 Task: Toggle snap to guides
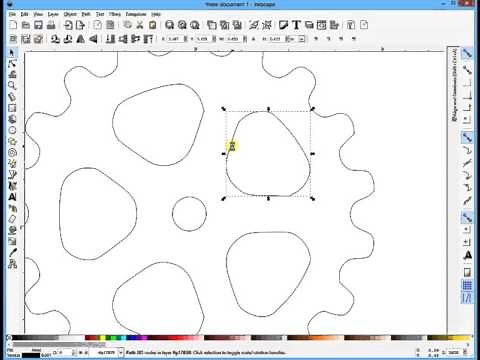[x=467, y=297]
